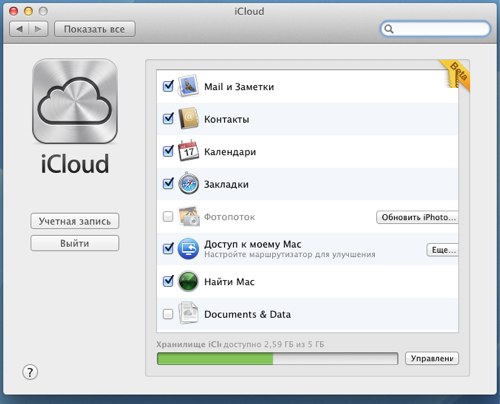The image size is (500, 404).
Task: Go back with the left arrow button
Action: [x=19, y=29]
